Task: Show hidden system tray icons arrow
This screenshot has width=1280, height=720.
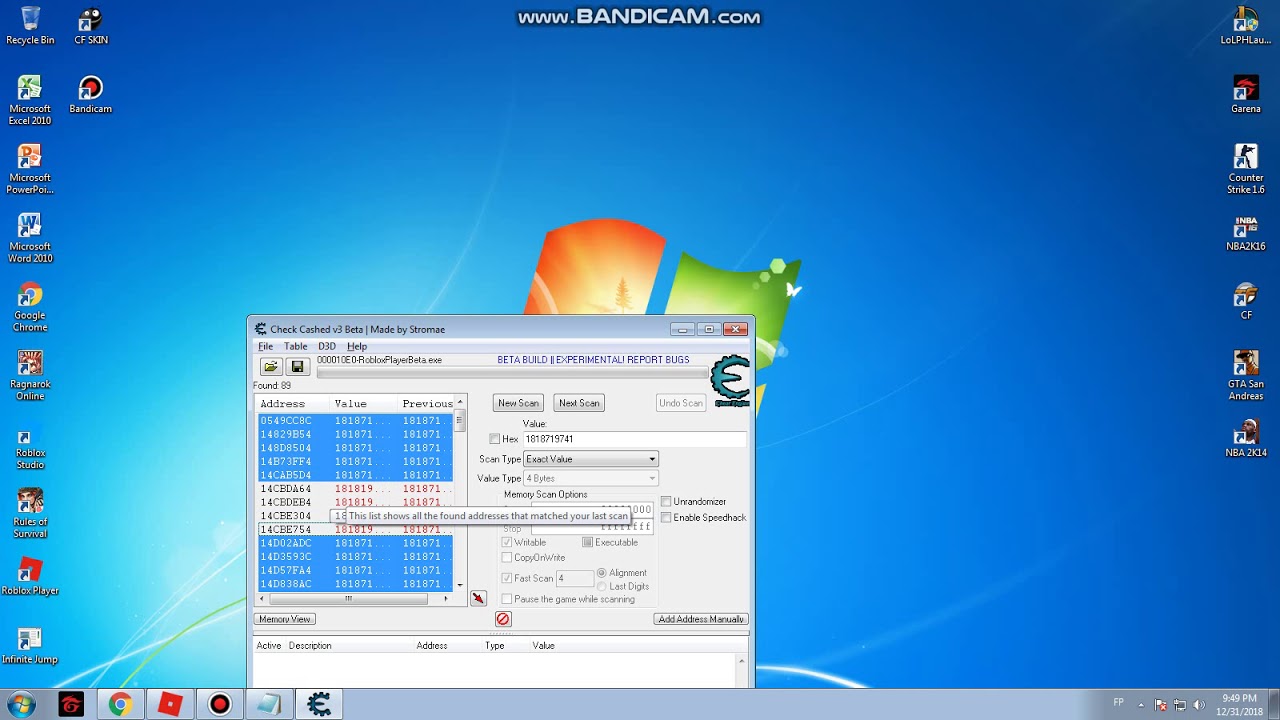Action: click(1139, 704)
